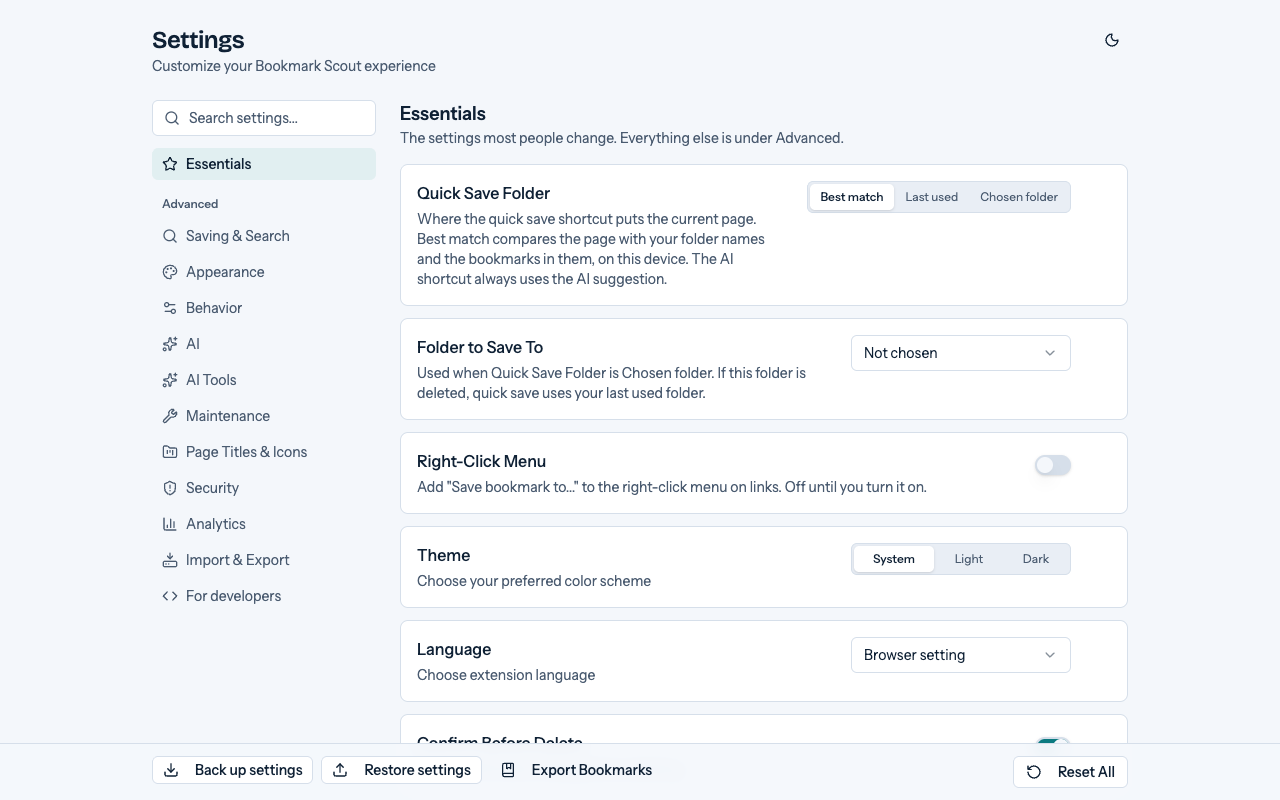Open the Maintenance settings section

[x=264, y=416]
